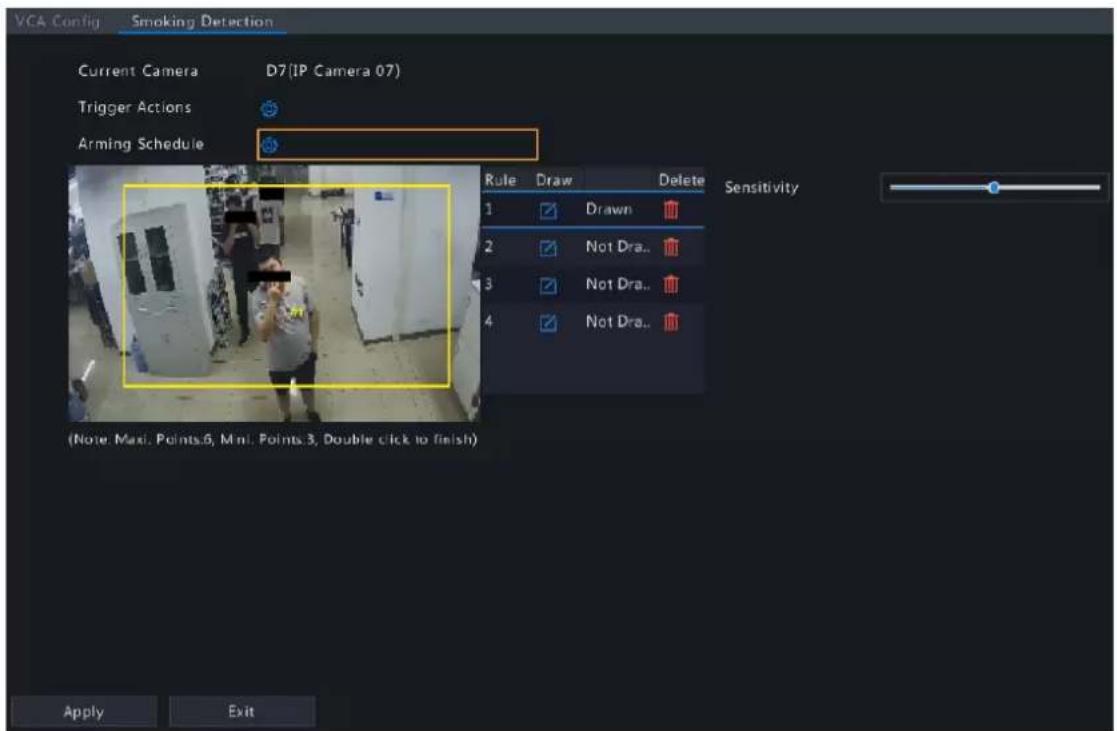Click the Sensitivity label
Screen dimensions: 1117x731
click(x=762, y=187)
